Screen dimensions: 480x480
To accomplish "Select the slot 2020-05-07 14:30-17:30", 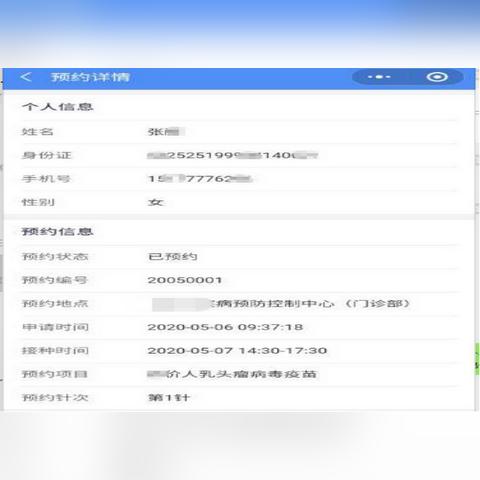I will pos(237,351).
